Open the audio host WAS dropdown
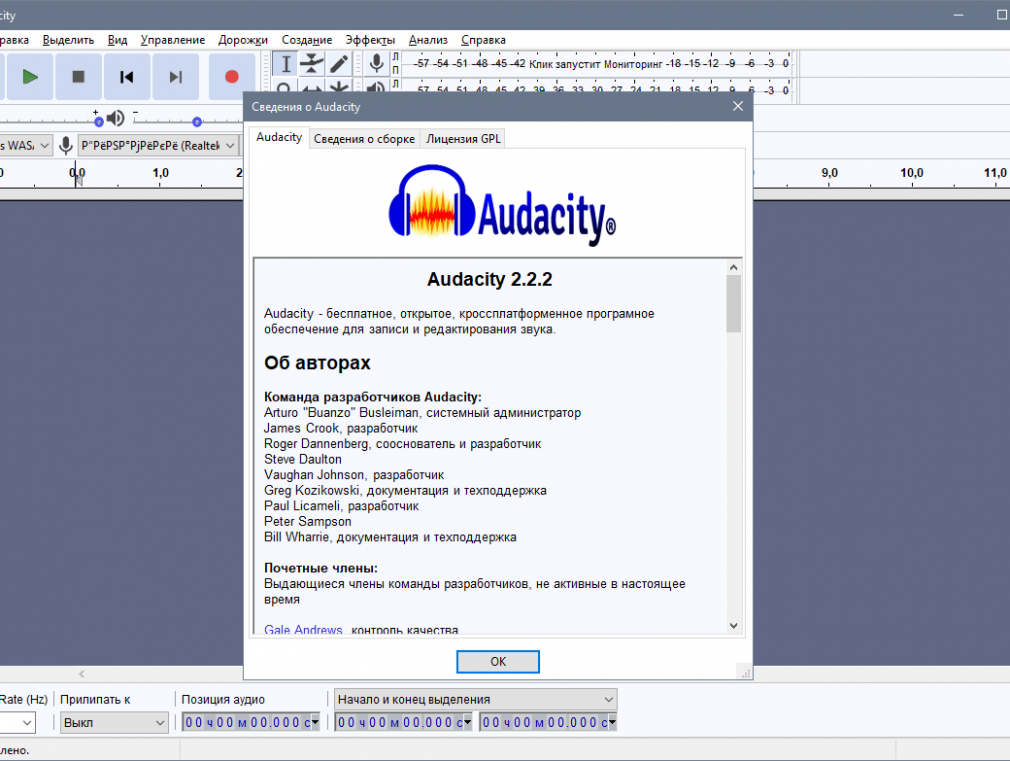The image size is (1010, 761). [24, 146]
